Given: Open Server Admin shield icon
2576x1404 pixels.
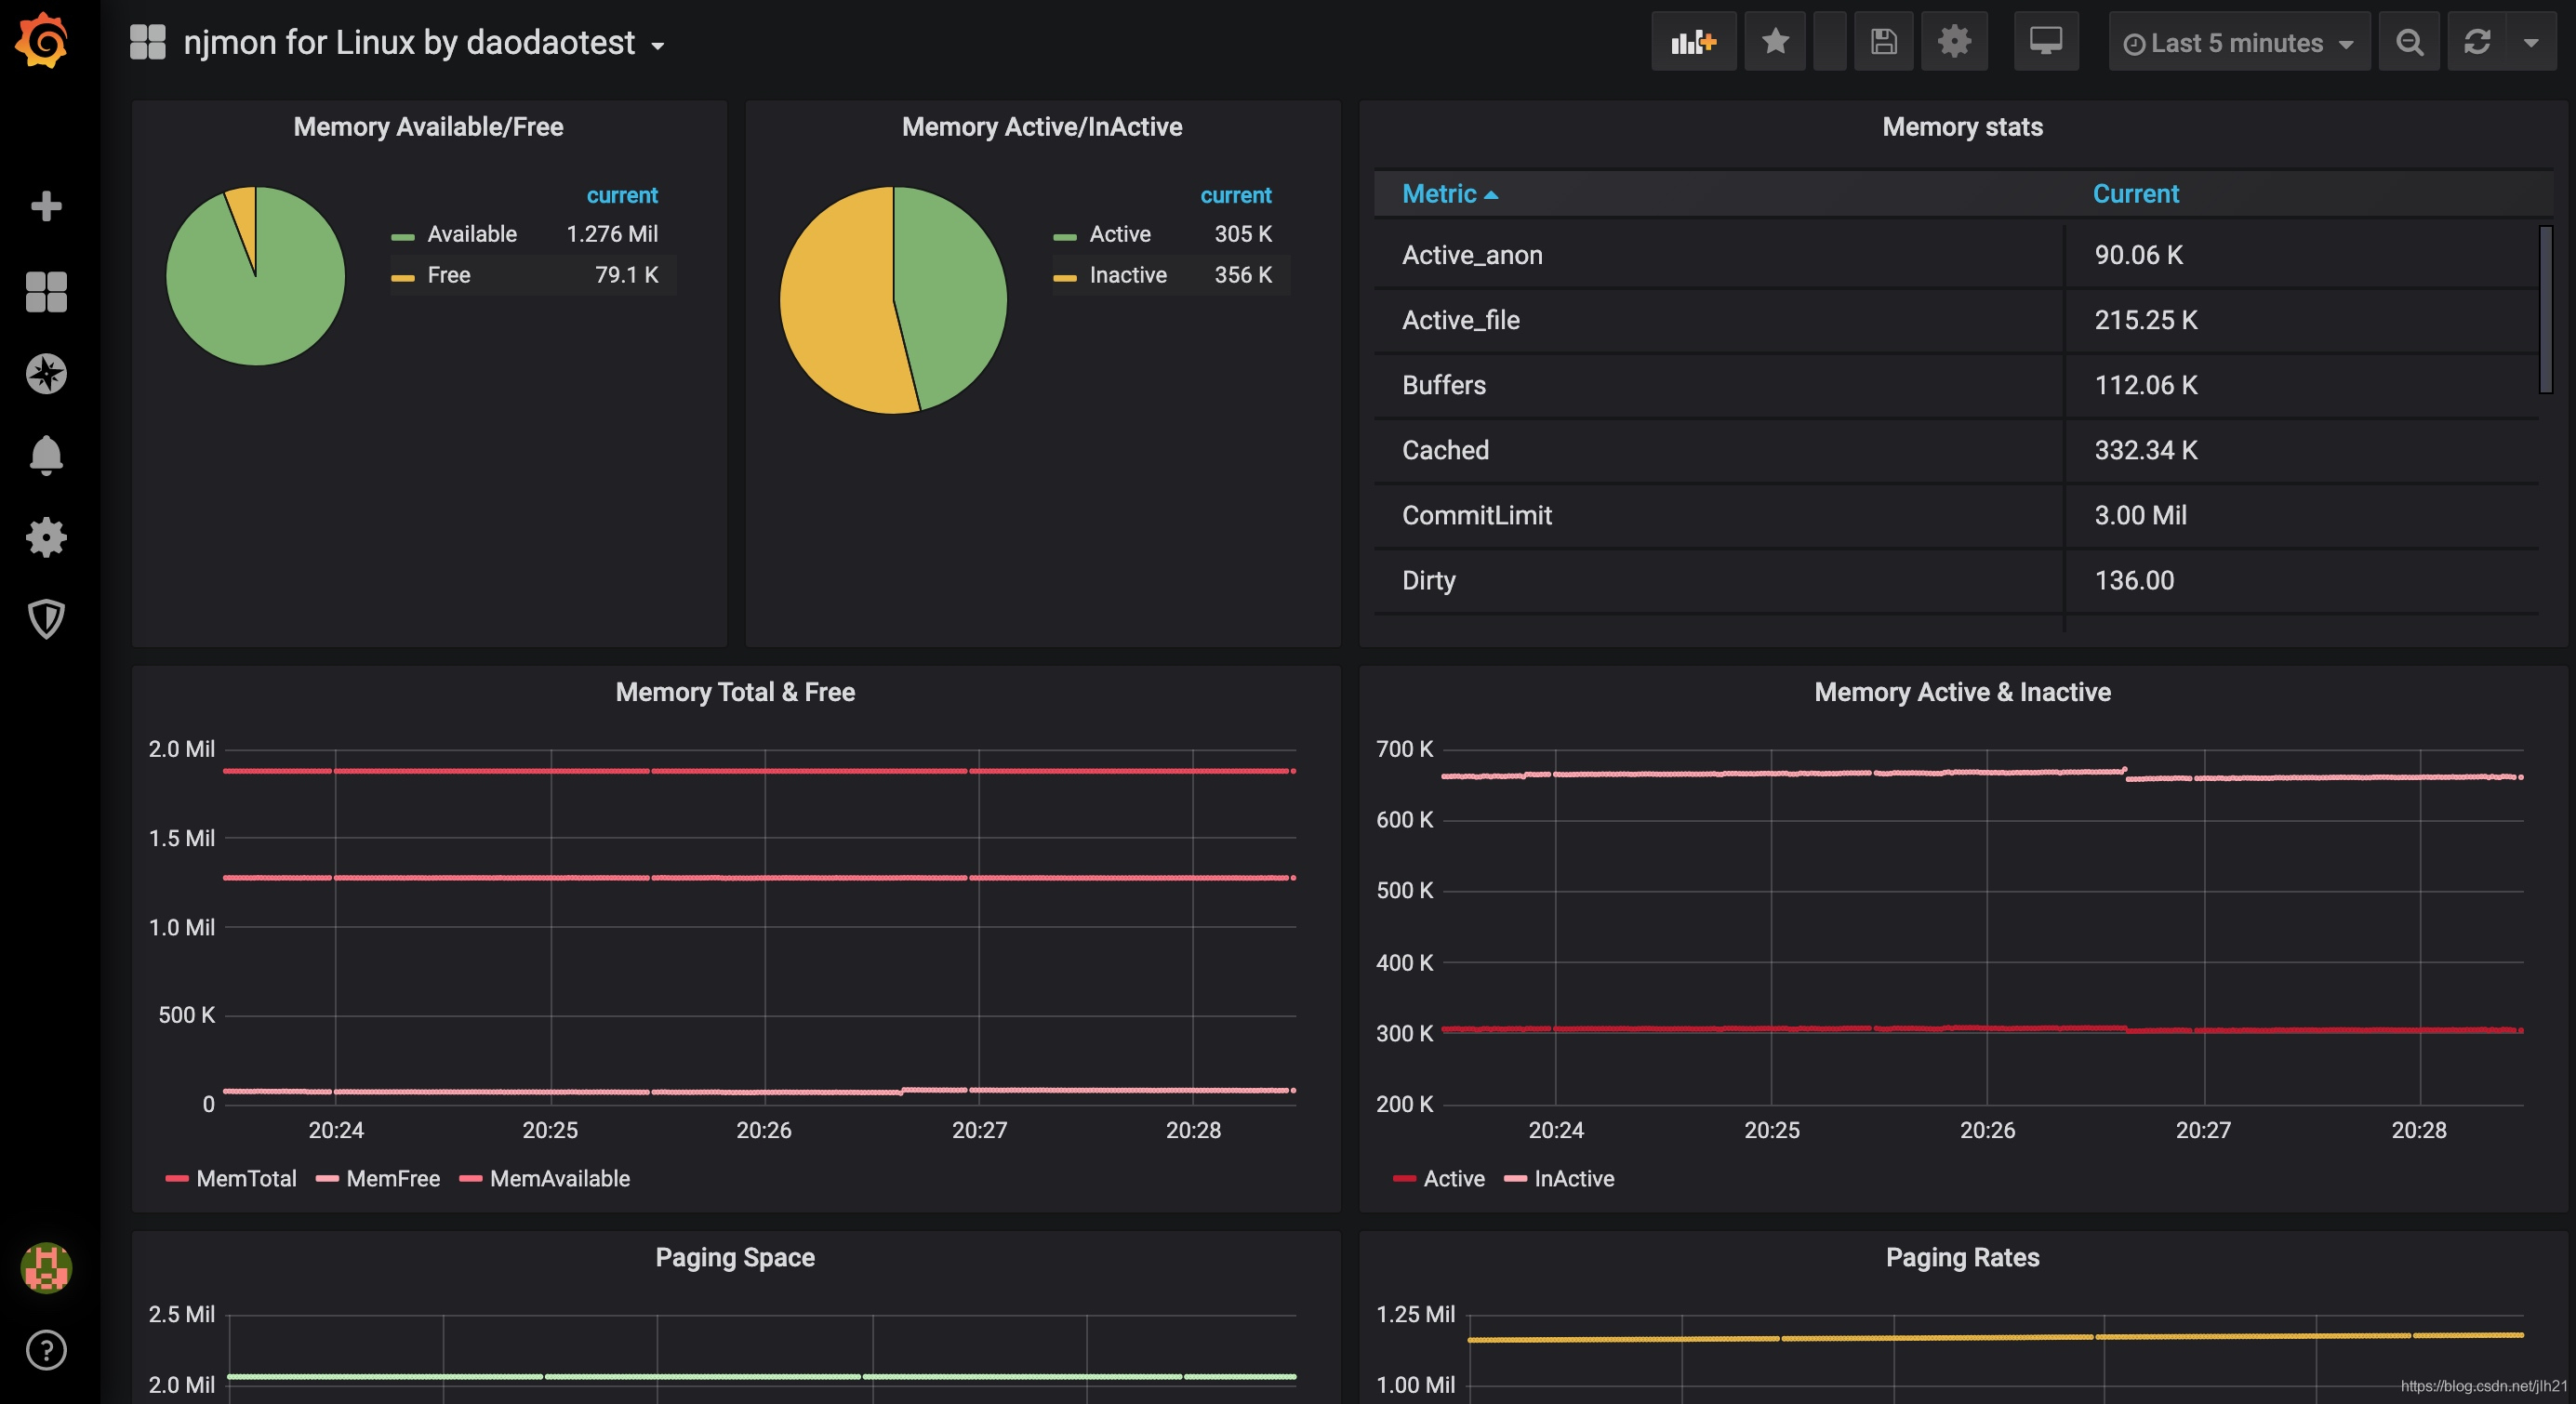Looking at the screenshot, I should [x=46, y=619].
